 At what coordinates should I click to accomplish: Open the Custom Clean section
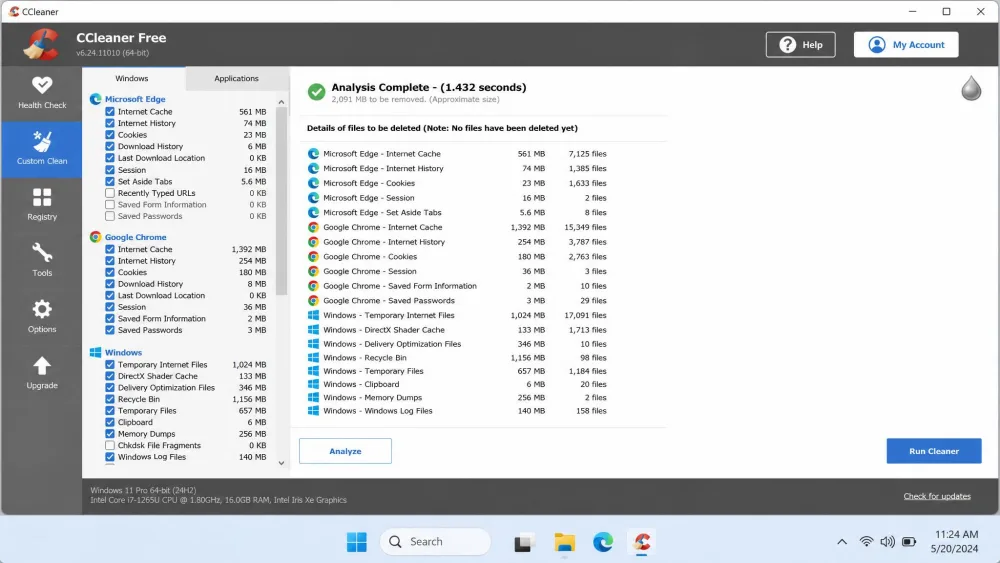coord(42,149)
